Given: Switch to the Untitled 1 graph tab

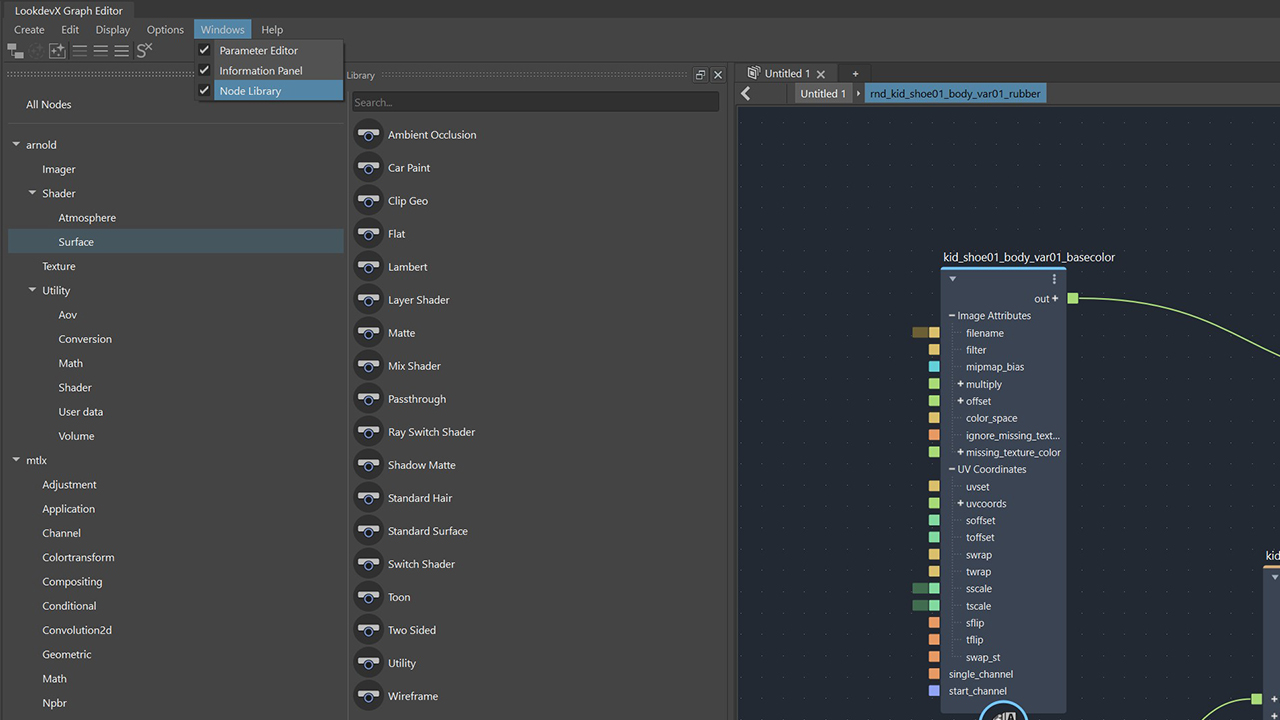Looking at the screenshot, I should coord(787,73).
